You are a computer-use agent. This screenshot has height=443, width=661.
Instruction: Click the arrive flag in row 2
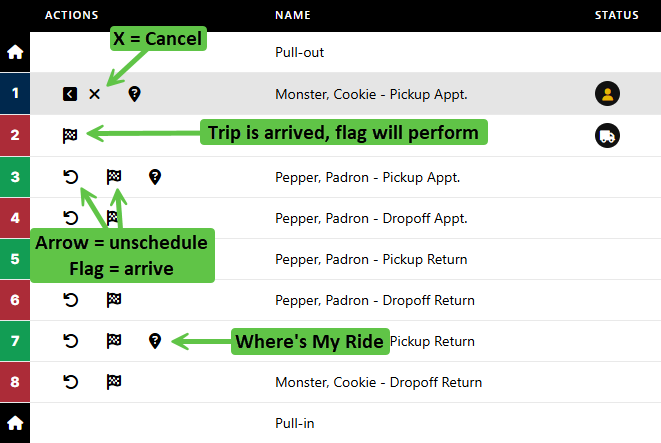click(69, 135)
